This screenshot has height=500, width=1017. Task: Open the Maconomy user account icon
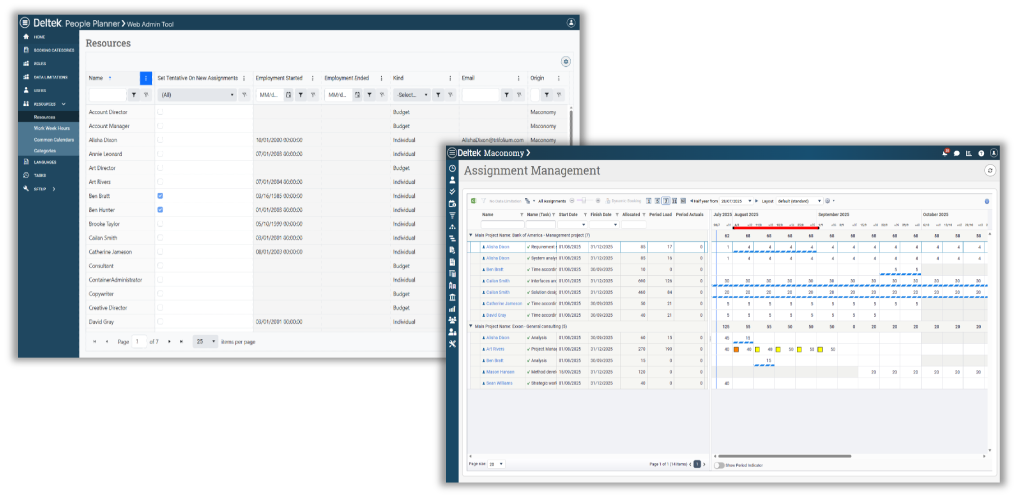[994, 154]
